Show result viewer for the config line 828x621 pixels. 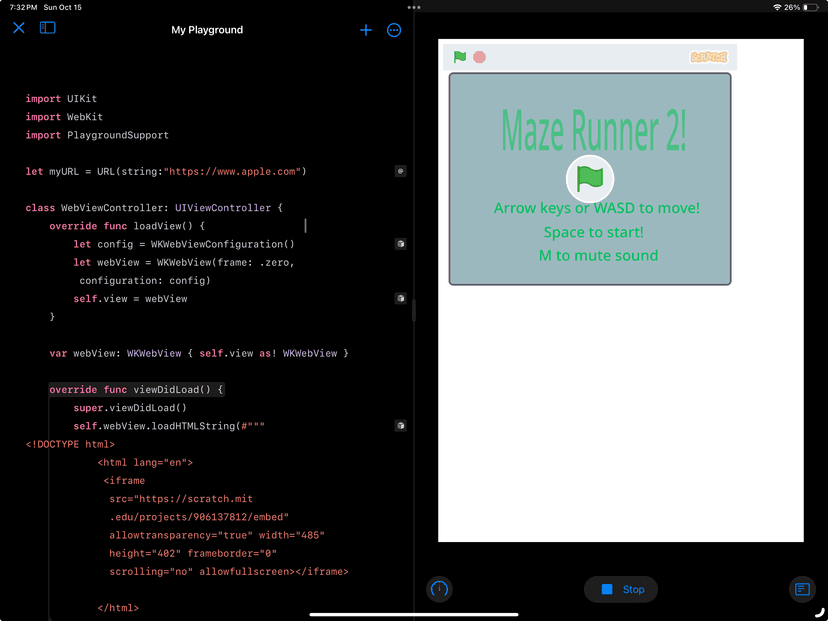tap(400, 244)
